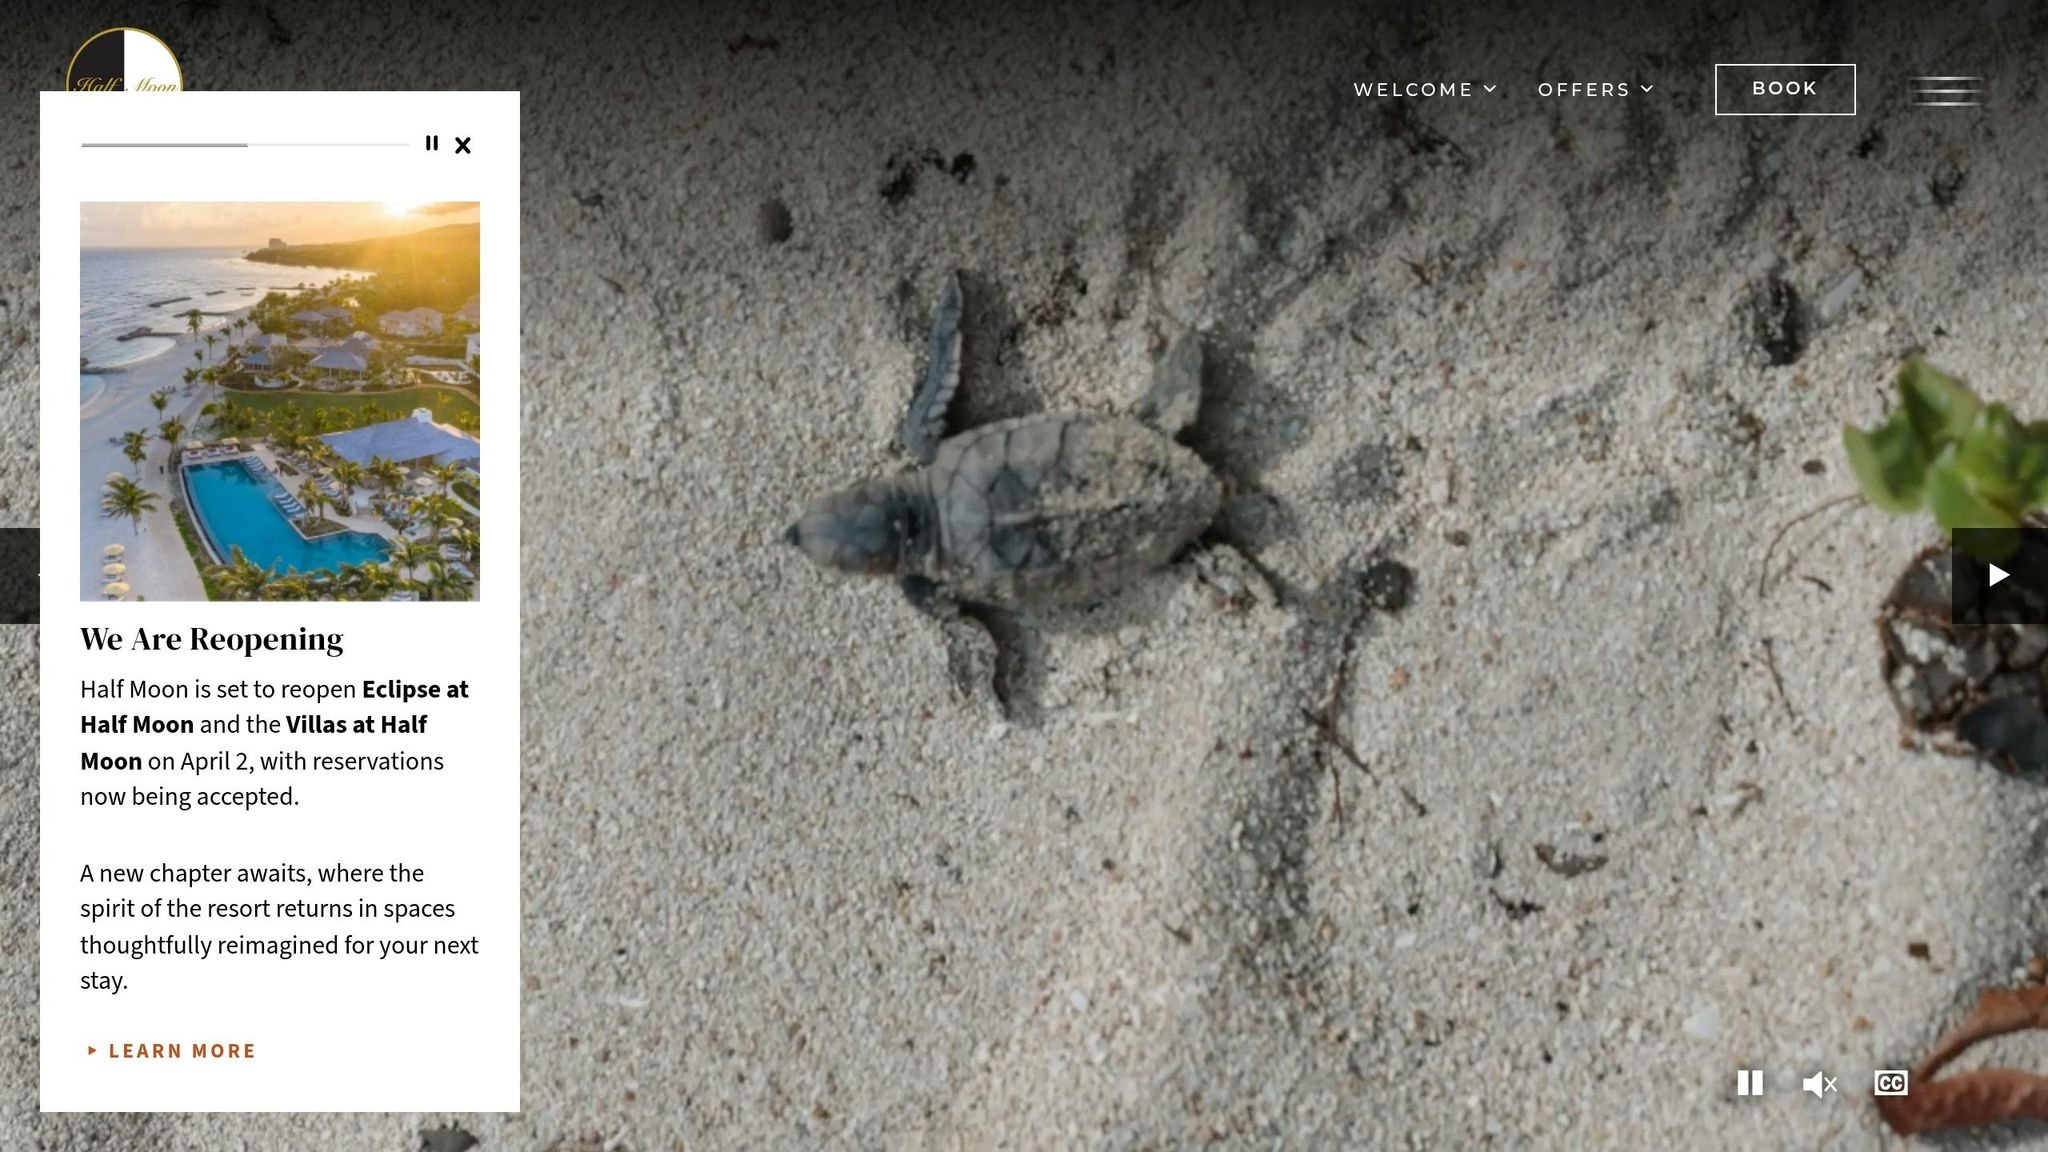The height and width of the screenshot is (1152, 2048).
Task: Go to the previous hero slide
Action: [19, 575]
